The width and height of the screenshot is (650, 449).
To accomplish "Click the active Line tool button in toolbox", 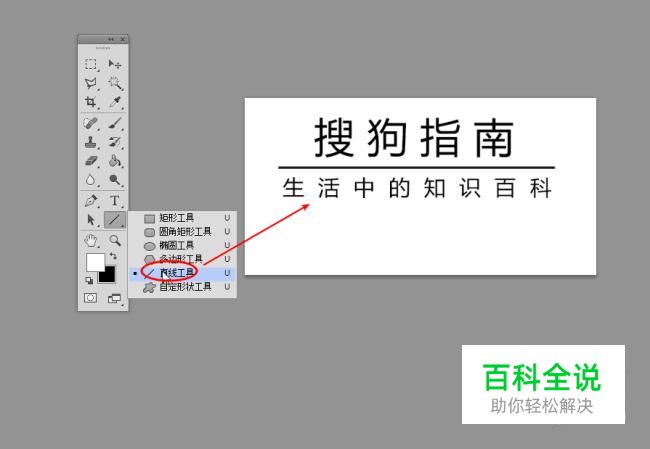I will 115,220.
